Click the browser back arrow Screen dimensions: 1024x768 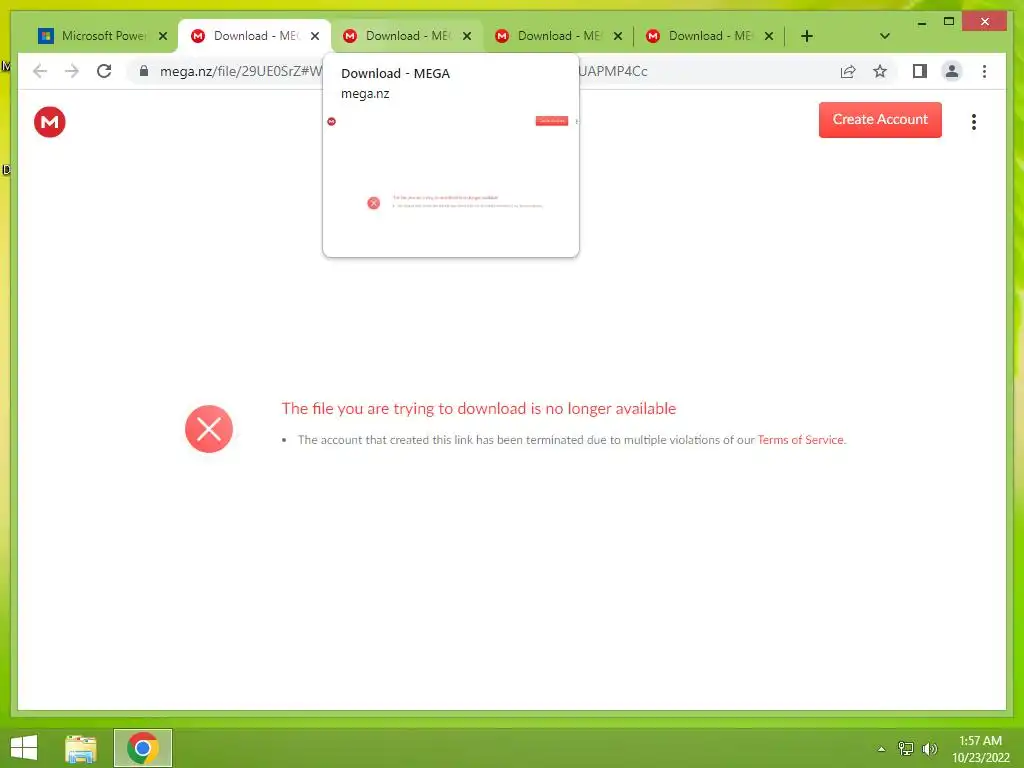40,71
